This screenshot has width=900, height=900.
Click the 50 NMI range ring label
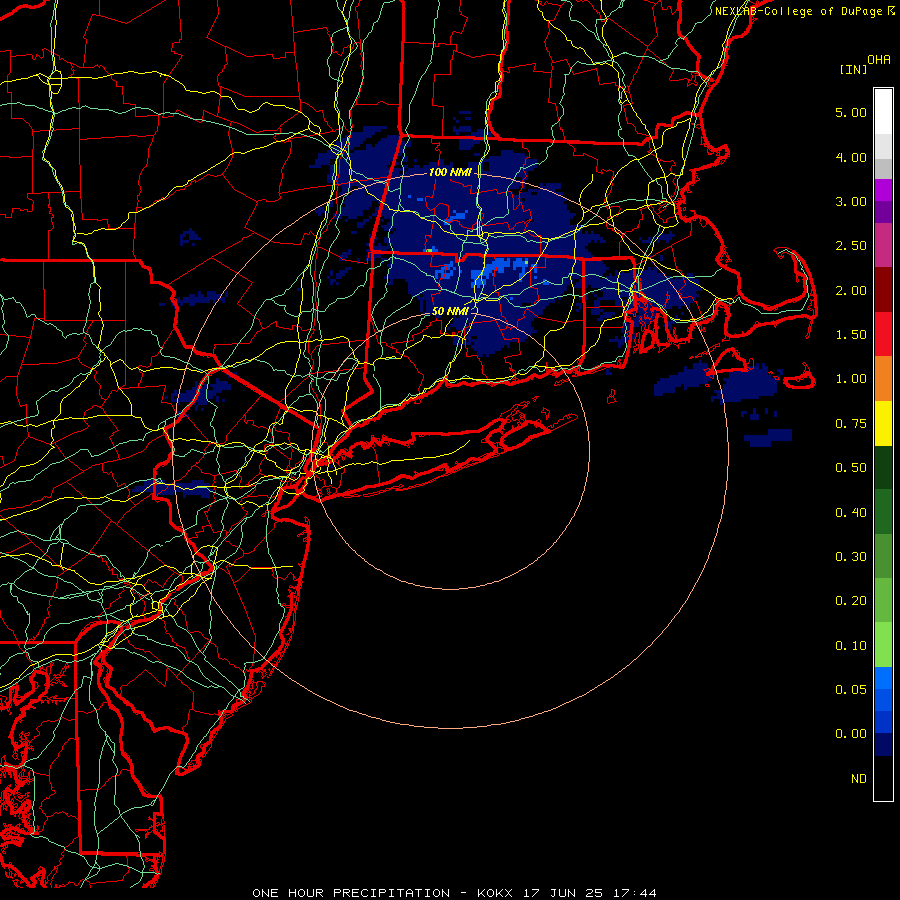450,311
